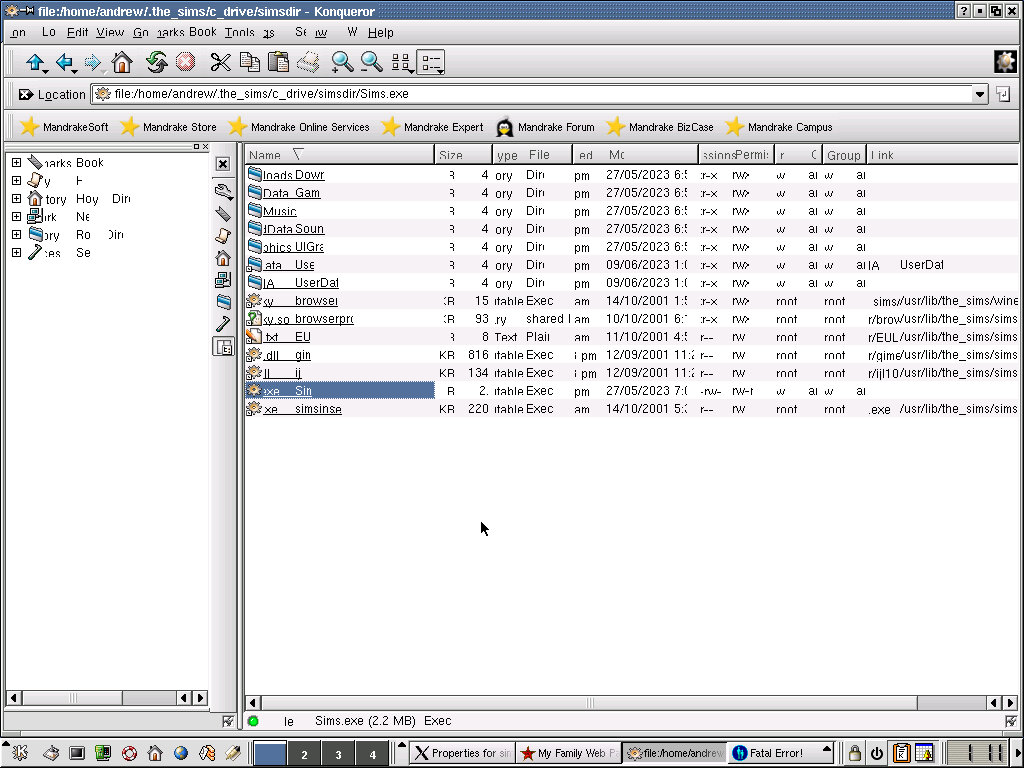Click the Stop loading icon
Viewport: 1024px width, 768px height.
point(185,63)
